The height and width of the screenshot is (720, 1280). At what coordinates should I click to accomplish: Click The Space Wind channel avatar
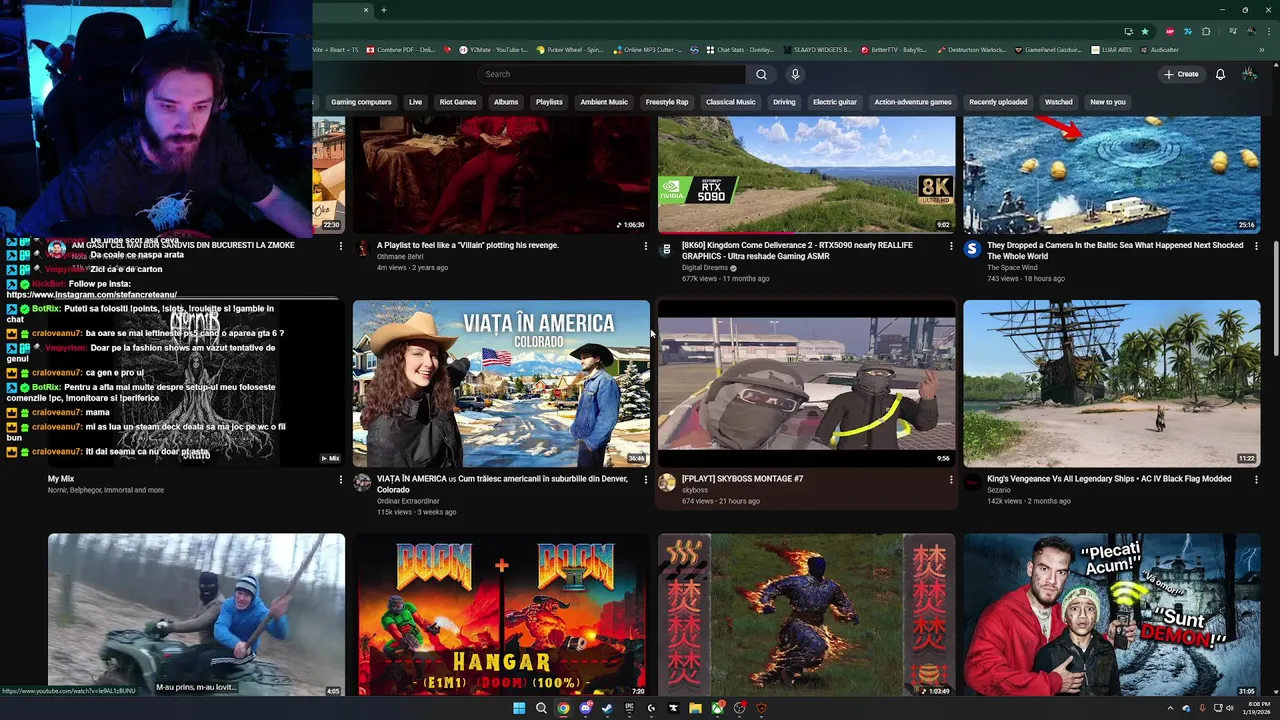point(972,249)
